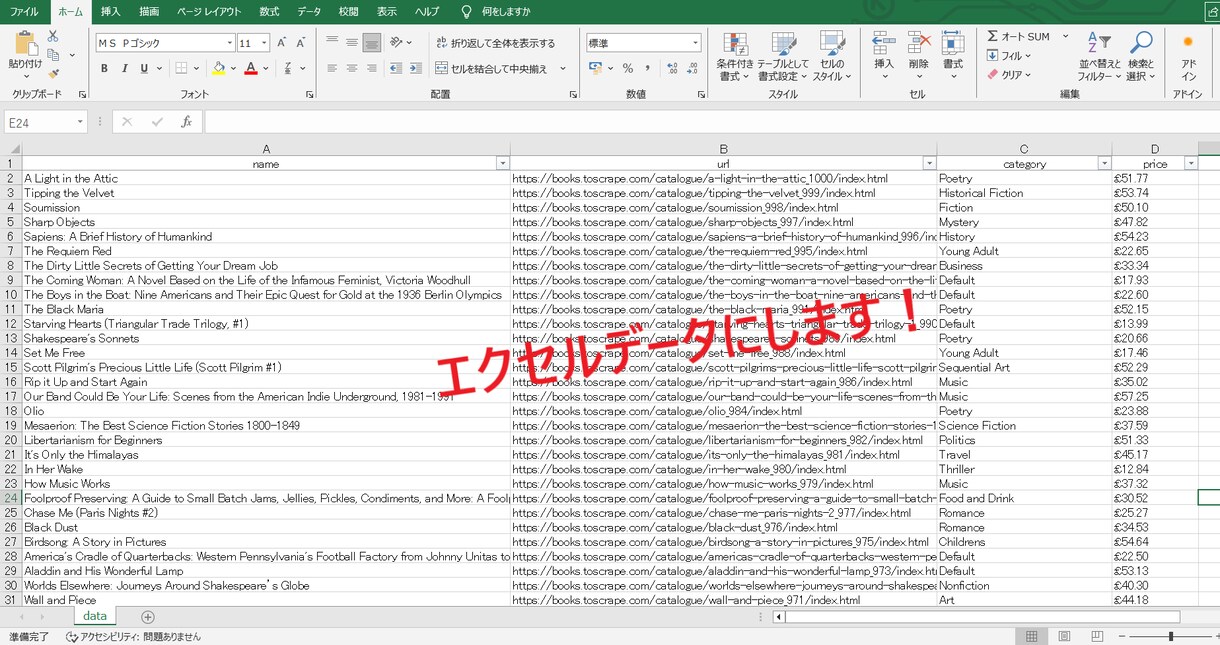Open 並べ替えとフィルター sort and filter
1220x645 pixels.
click(x=1099, y=57)
